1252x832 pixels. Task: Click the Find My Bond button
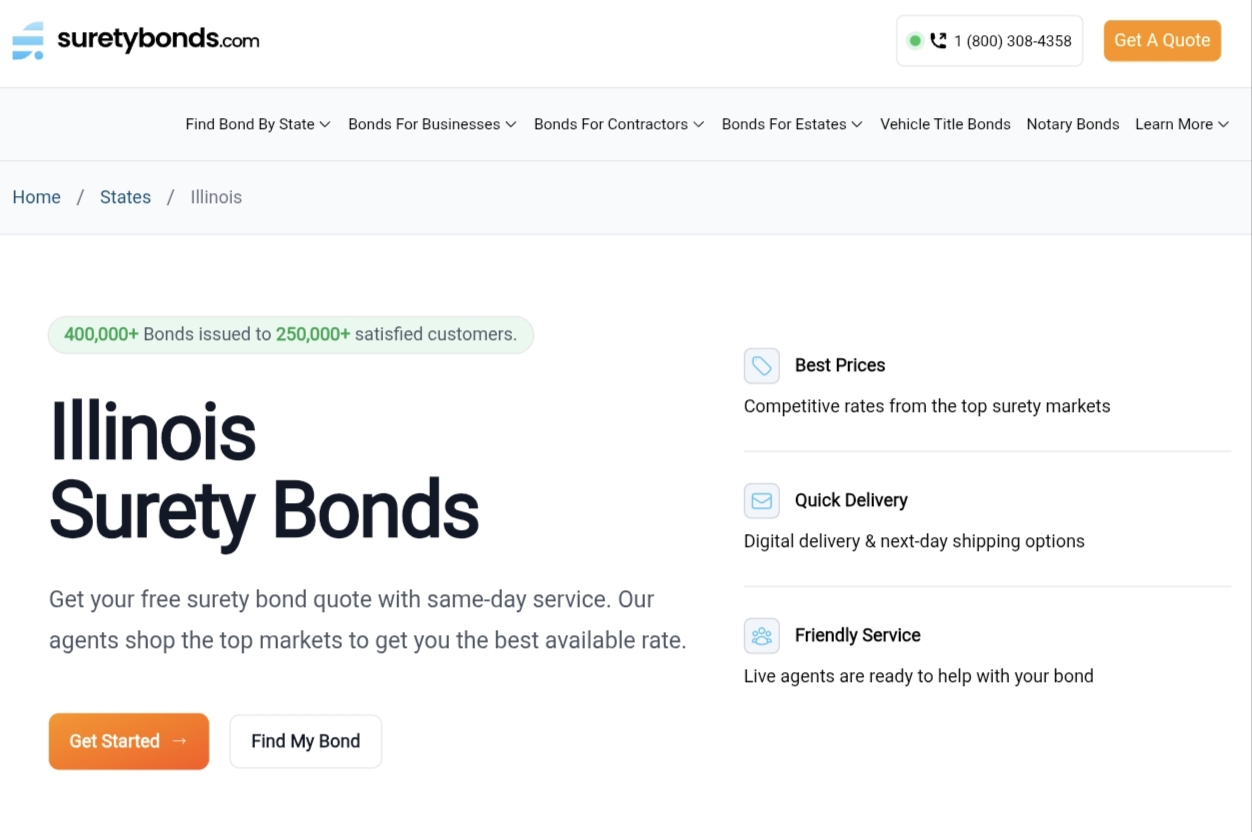click(x=306, y=741)
